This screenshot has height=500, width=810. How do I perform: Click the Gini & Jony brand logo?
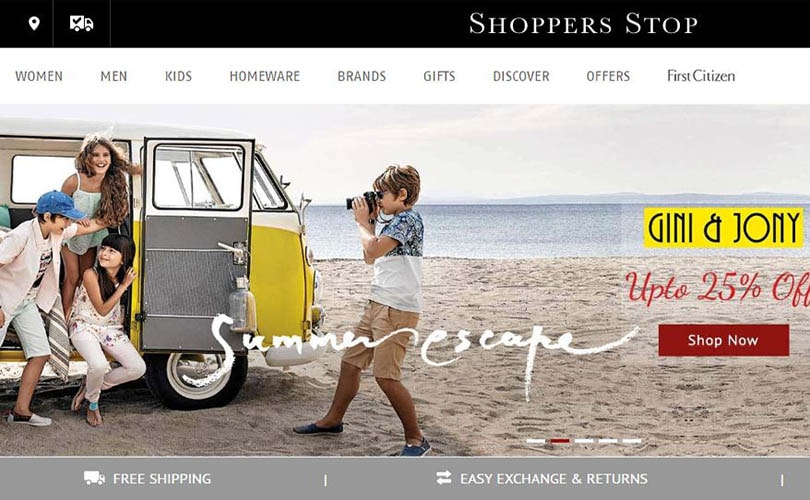(x=723, y=227)
